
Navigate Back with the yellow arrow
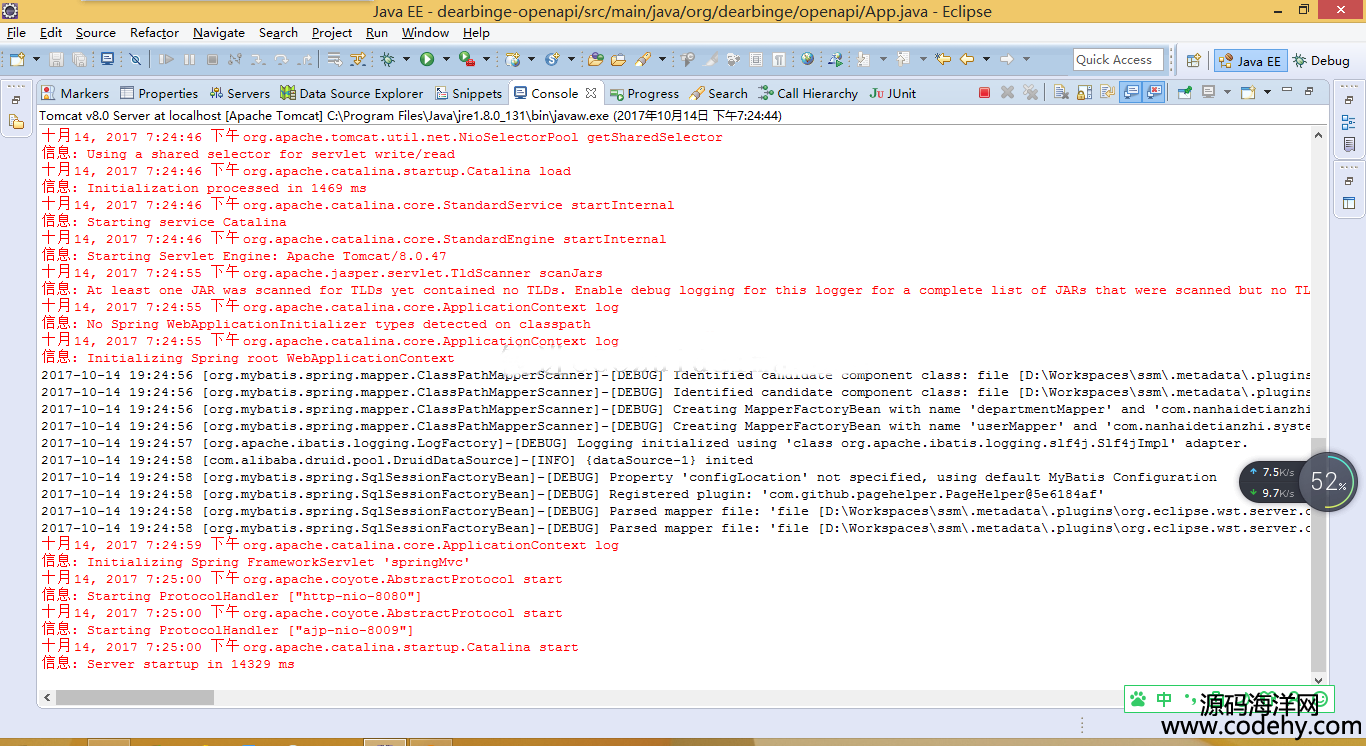point(967,59)
